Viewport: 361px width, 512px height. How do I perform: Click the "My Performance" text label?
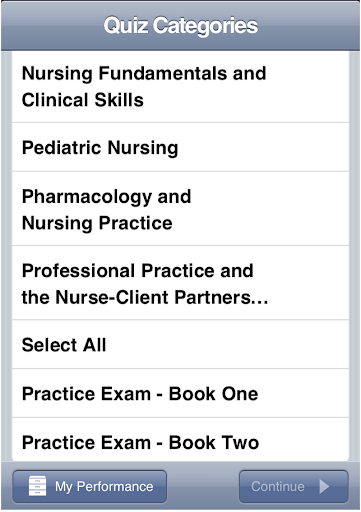(x=104, y=487)
